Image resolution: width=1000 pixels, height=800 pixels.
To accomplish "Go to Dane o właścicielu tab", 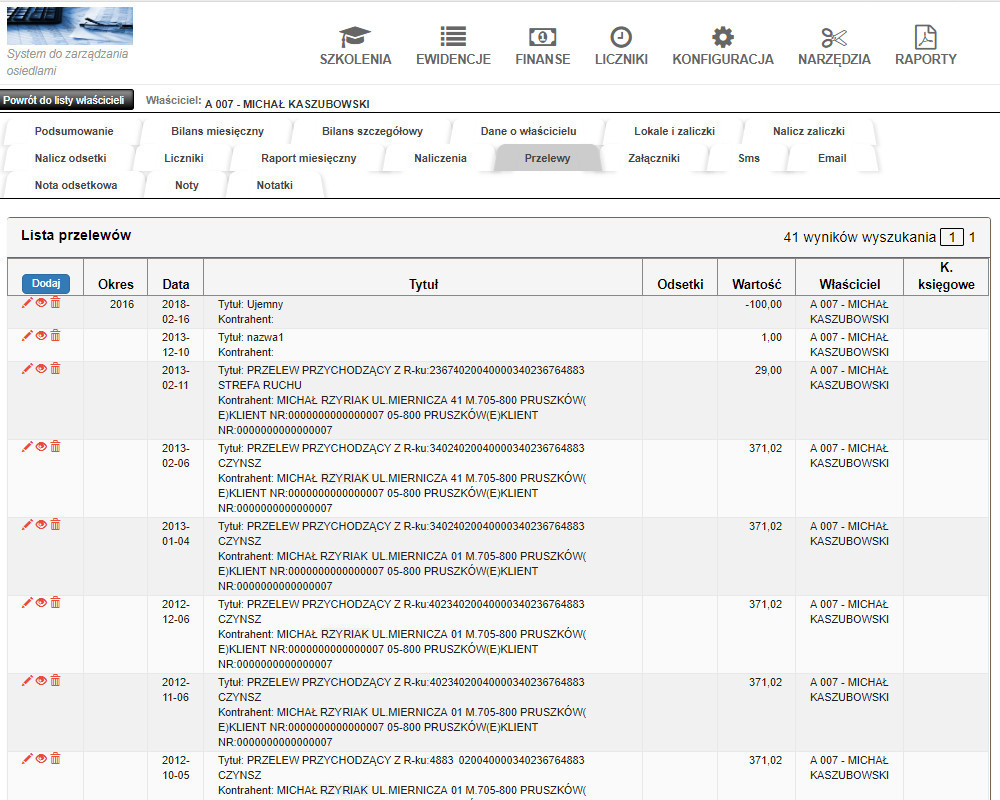I will (x=529, y=131).
